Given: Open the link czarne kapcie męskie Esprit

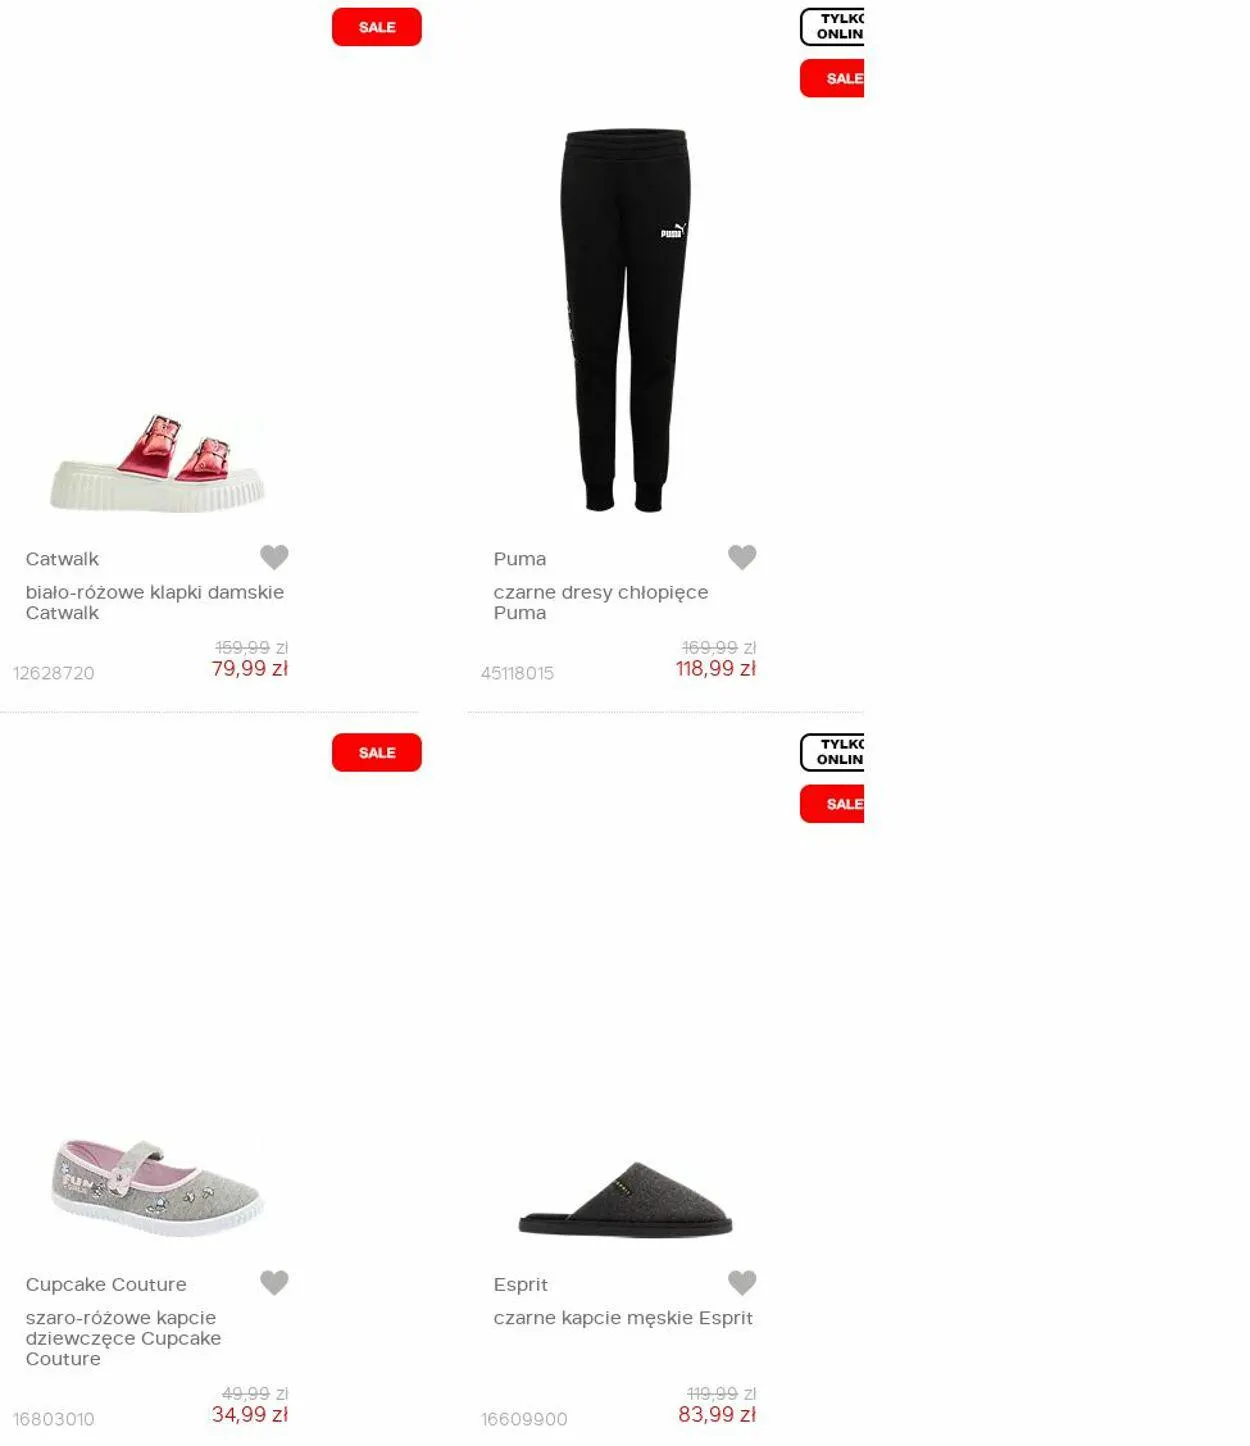Looking at the screenshot, I should click(623, 1318).
